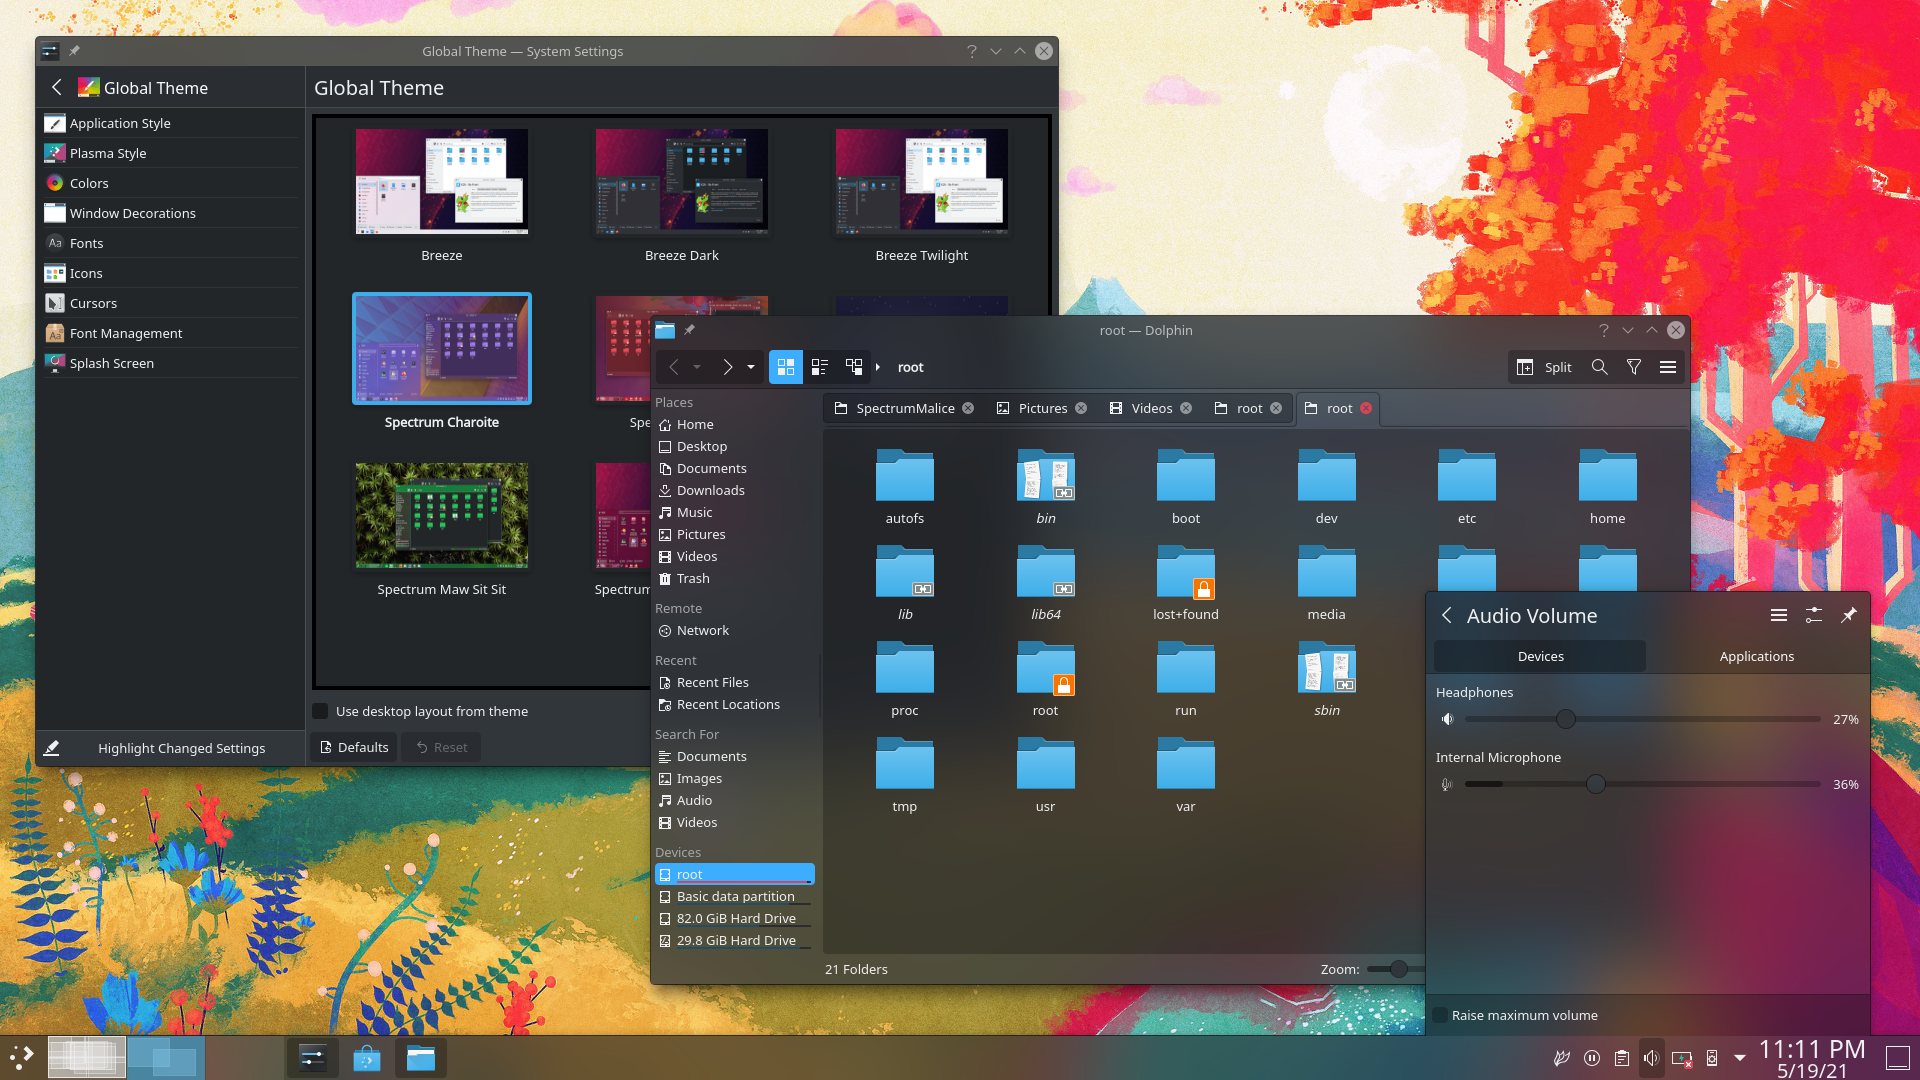1920x1080 pixels.
Task: Expand the breadcrumb arrow before root
Action: 878,367
